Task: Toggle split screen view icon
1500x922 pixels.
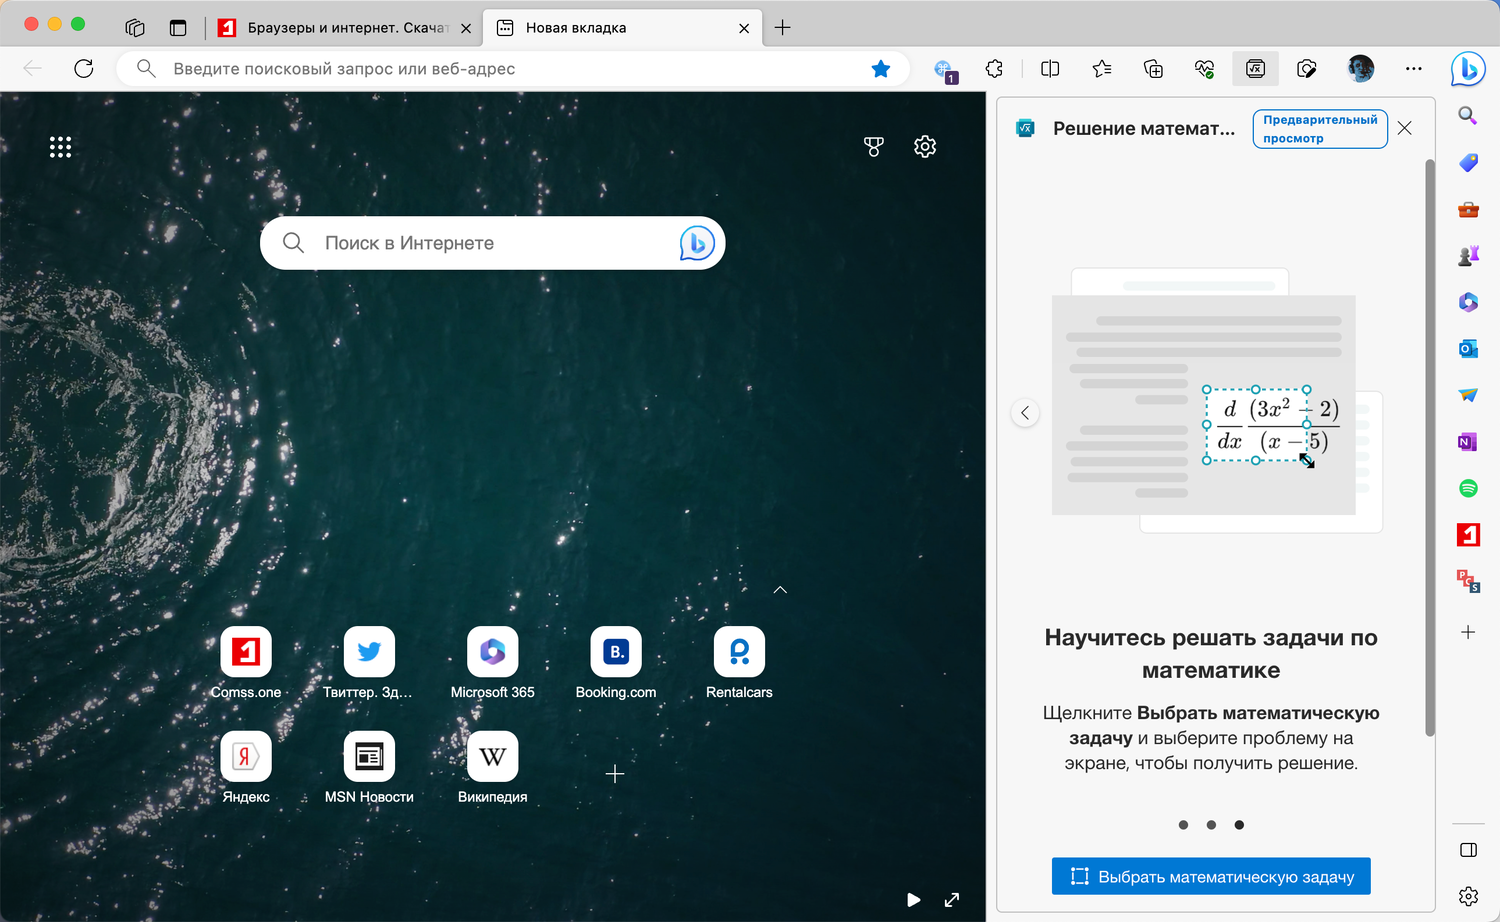Action: (1050, 69)
